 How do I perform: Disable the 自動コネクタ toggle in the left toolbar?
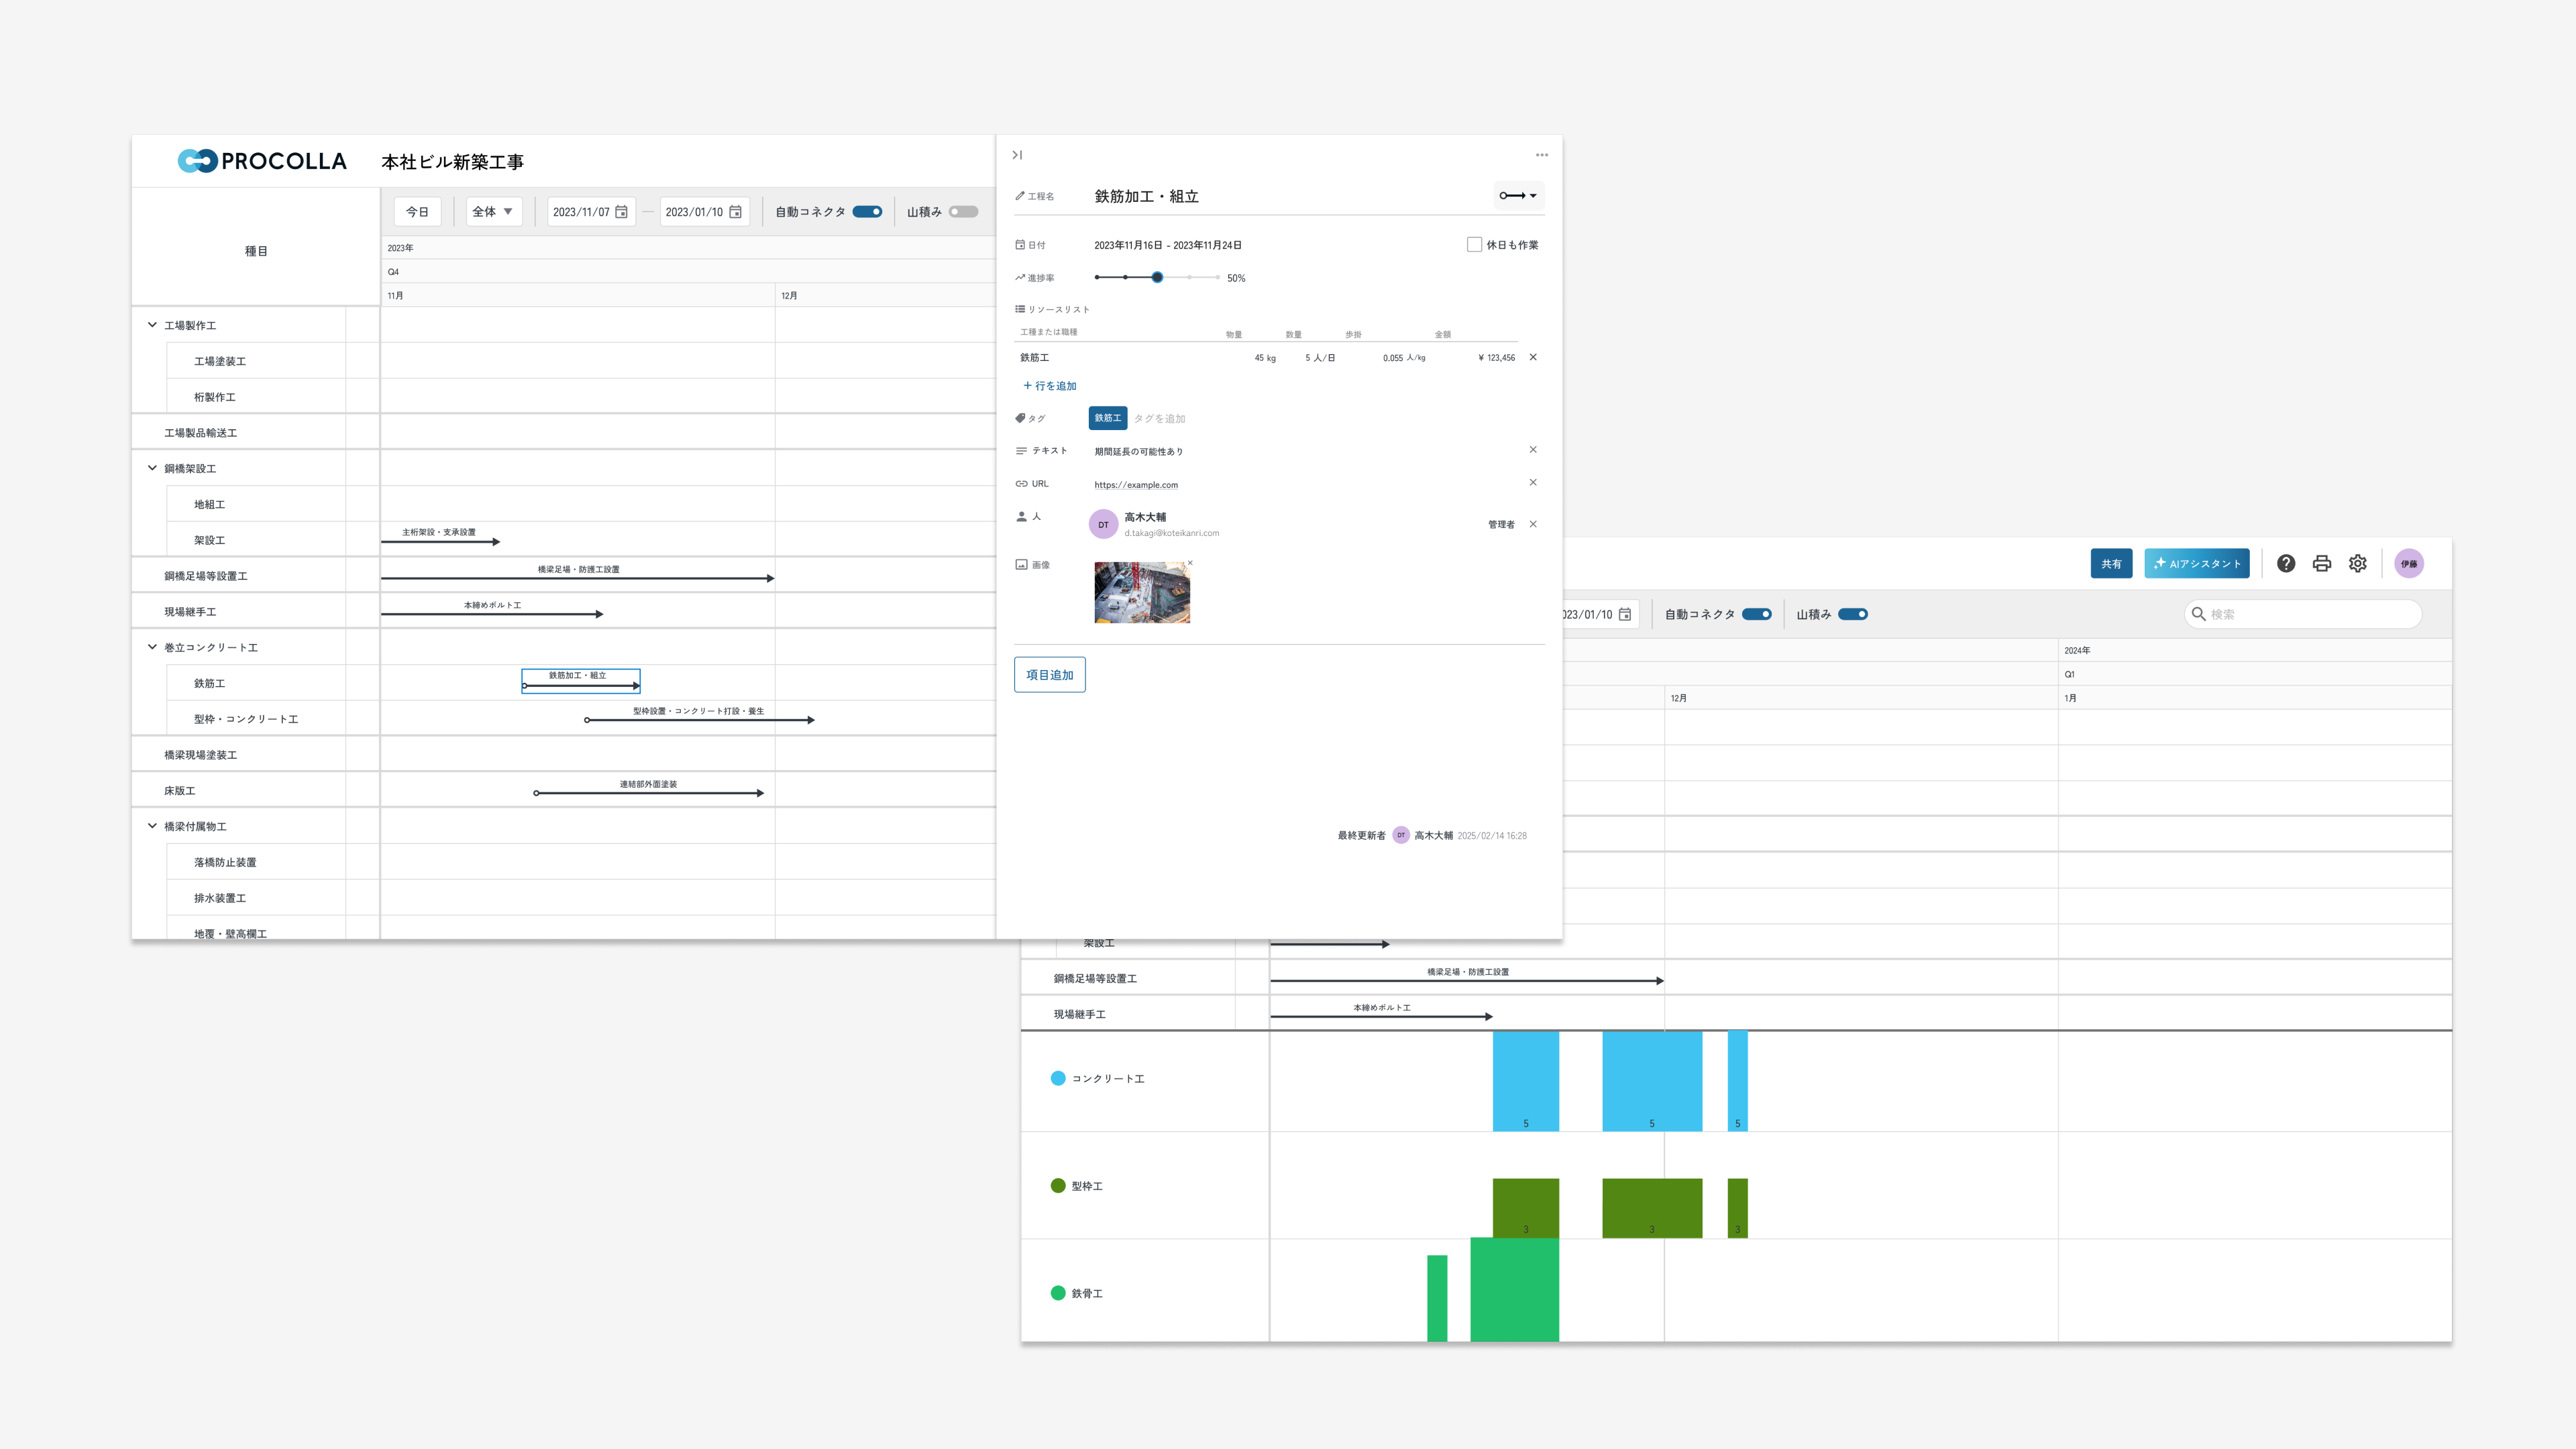pyautogui.click(x=867, y=212)
